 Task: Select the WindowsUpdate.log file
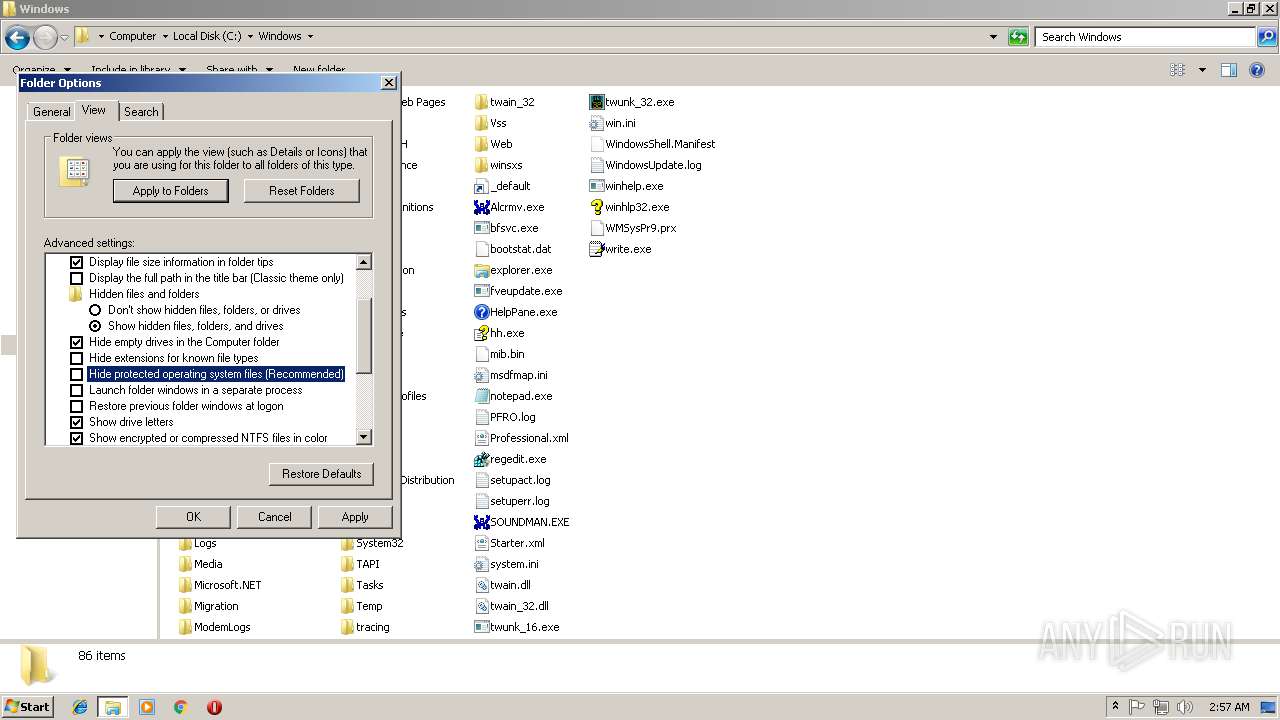click(645, 165)
